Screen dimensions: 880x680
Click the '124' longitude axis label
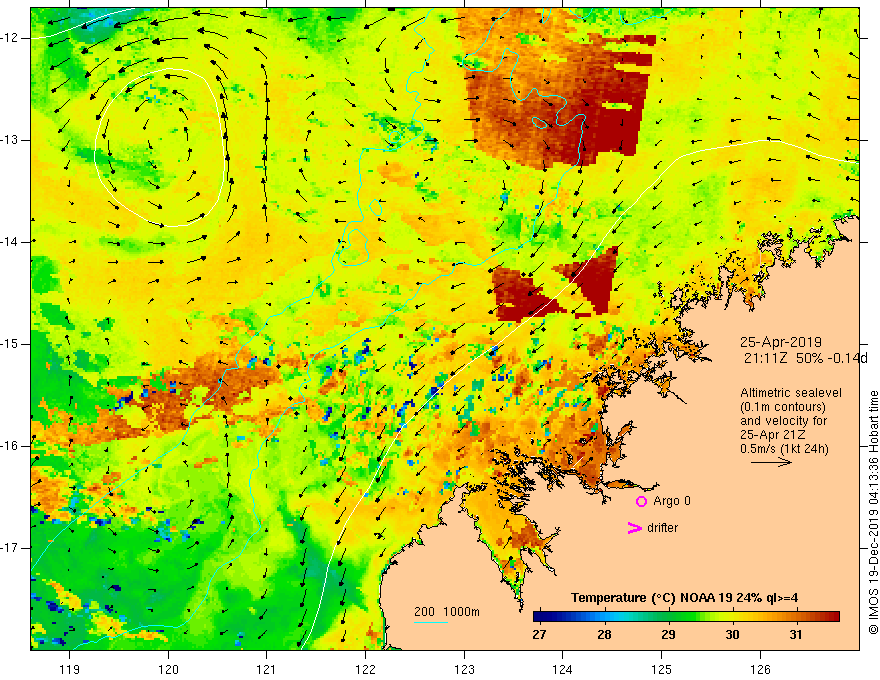[563, 669]
